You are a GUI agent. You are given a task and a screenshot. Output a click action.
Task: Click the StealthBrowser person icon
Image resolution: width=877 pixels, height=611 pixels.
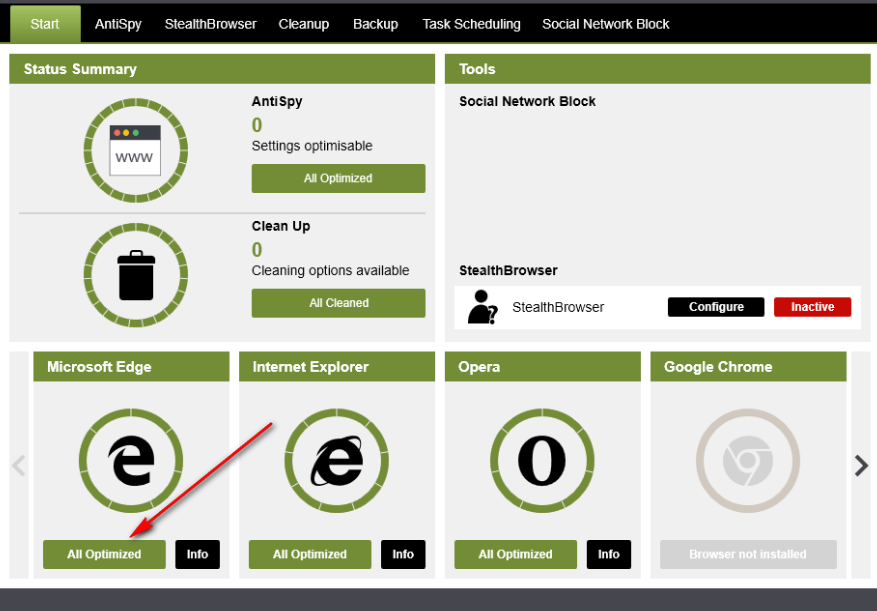pos(482,307)
